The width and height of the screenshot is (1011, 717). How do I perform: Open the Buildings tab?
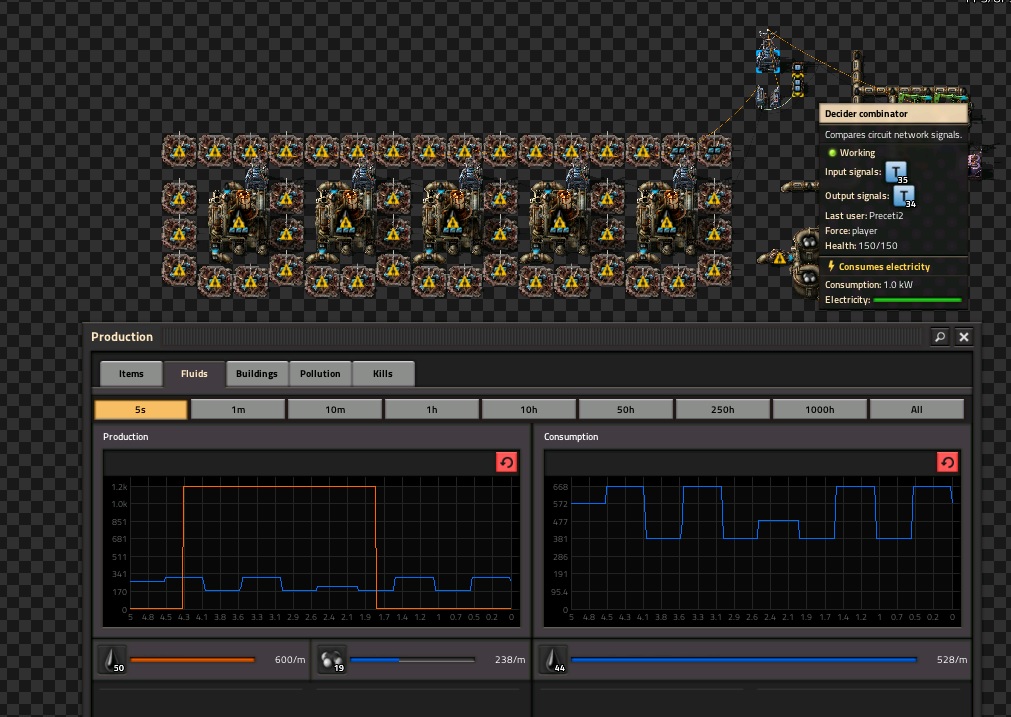coord(257,374)
